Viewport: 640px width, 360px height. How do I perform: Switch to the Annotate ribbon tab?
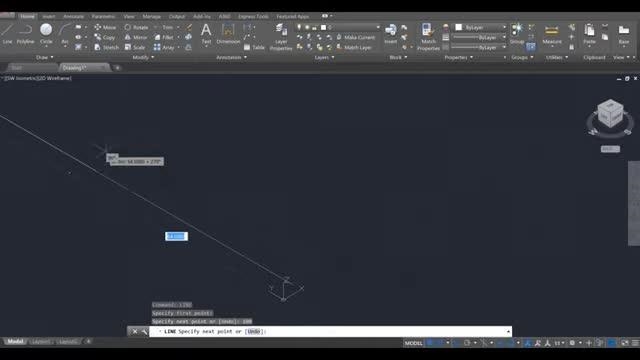click(x=73, y=16)
